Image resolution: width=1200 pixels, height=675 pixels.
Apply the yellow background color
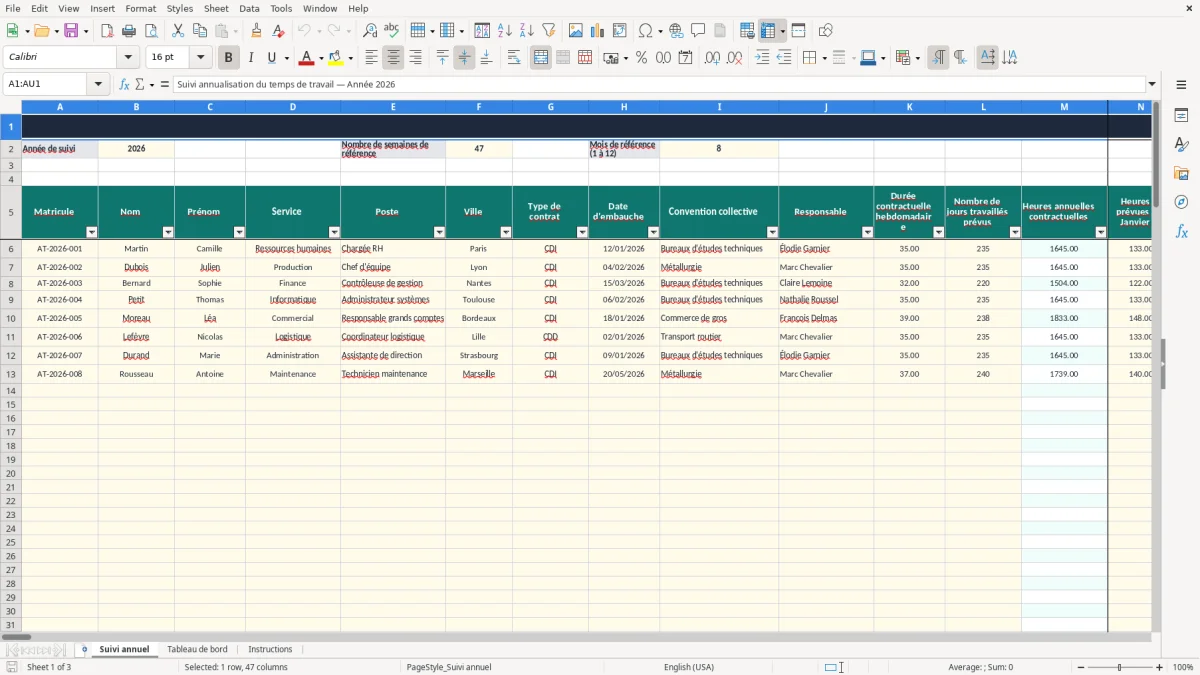pos(336,58)
